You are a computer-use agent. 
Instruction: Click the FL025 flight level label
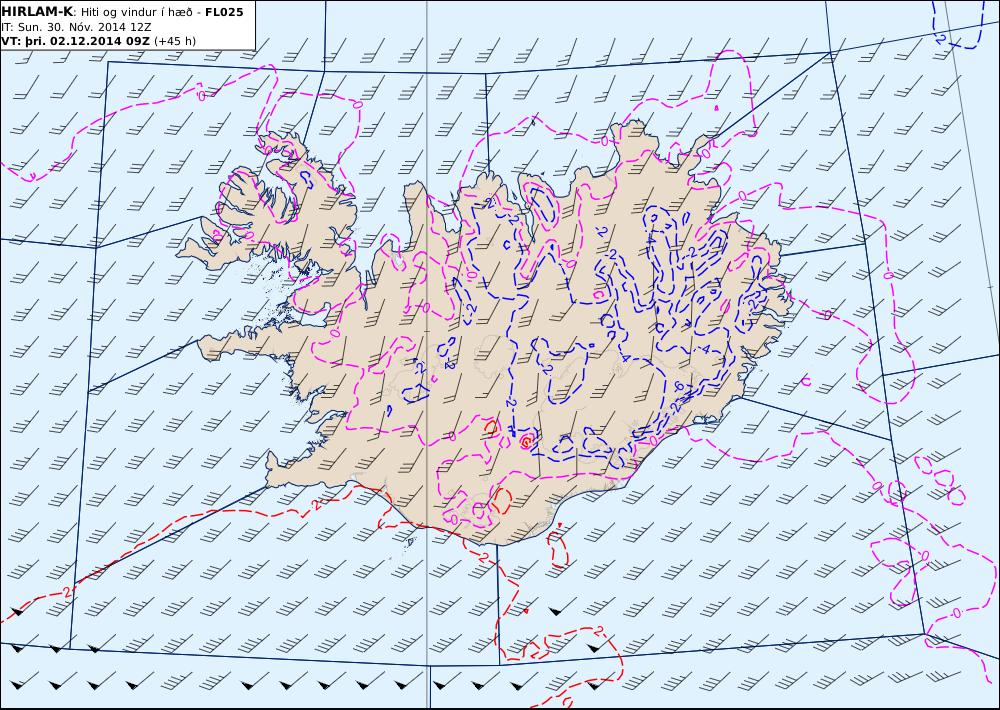[224, 12]
